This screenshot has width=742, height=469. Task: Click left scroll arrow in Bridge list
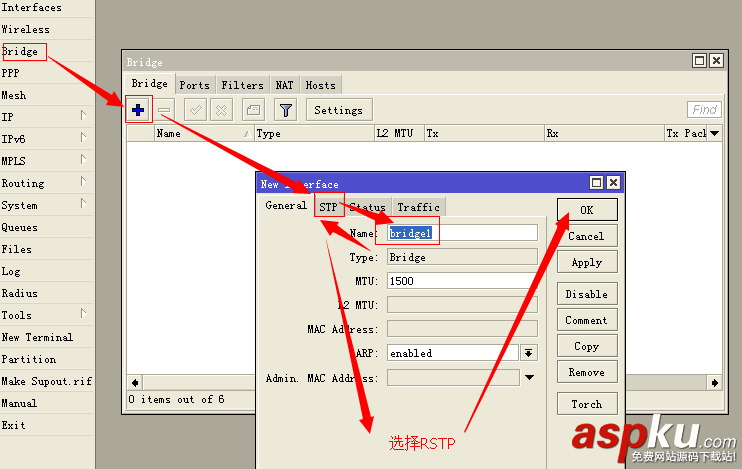(x=135, y=382)
